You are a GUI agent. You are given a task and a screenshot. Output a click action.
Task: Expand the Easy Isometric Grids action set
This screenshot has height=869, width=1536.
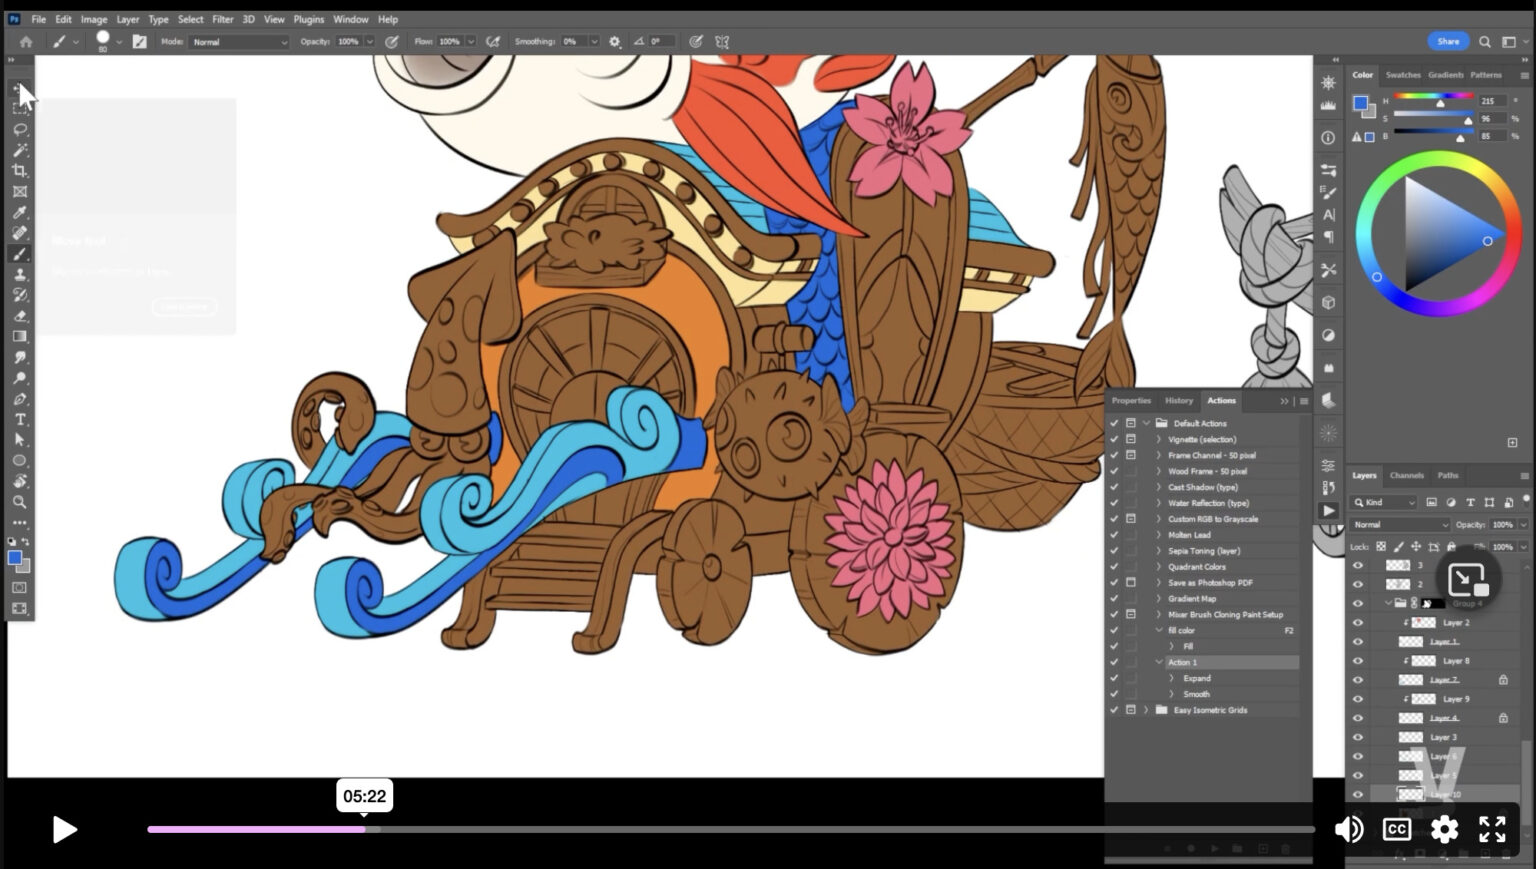1146,710
